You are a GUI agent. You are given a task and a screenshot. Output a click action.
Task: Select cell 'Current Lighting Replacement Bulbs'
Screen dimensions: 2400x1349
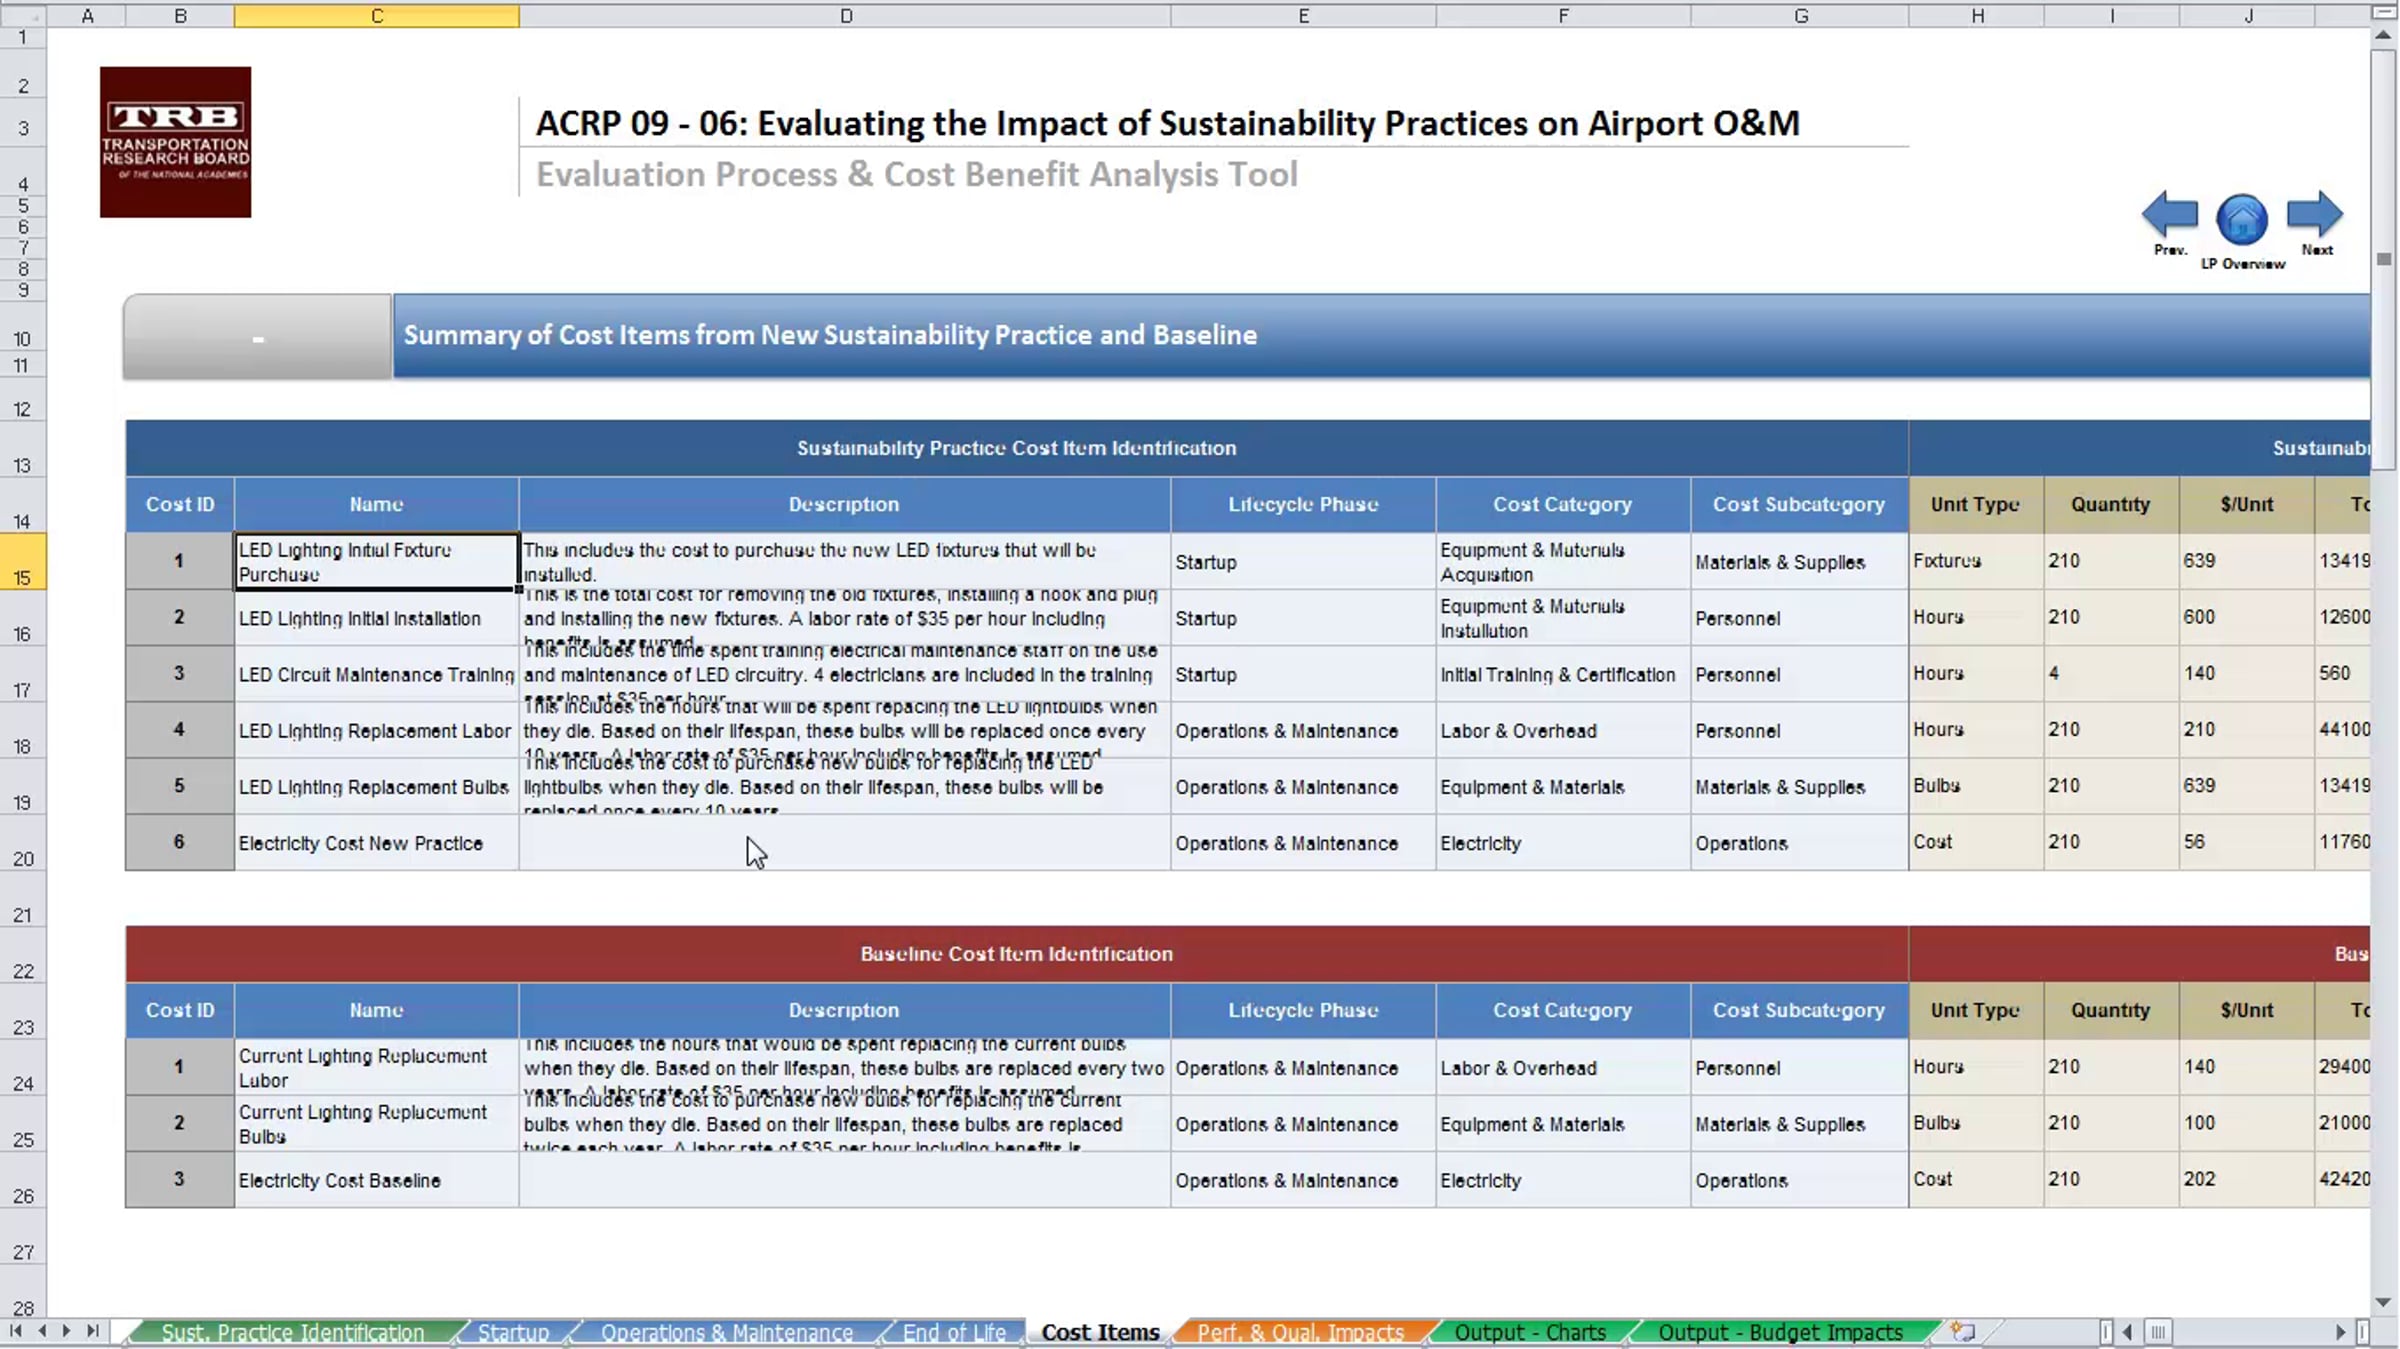point(376,1124)
